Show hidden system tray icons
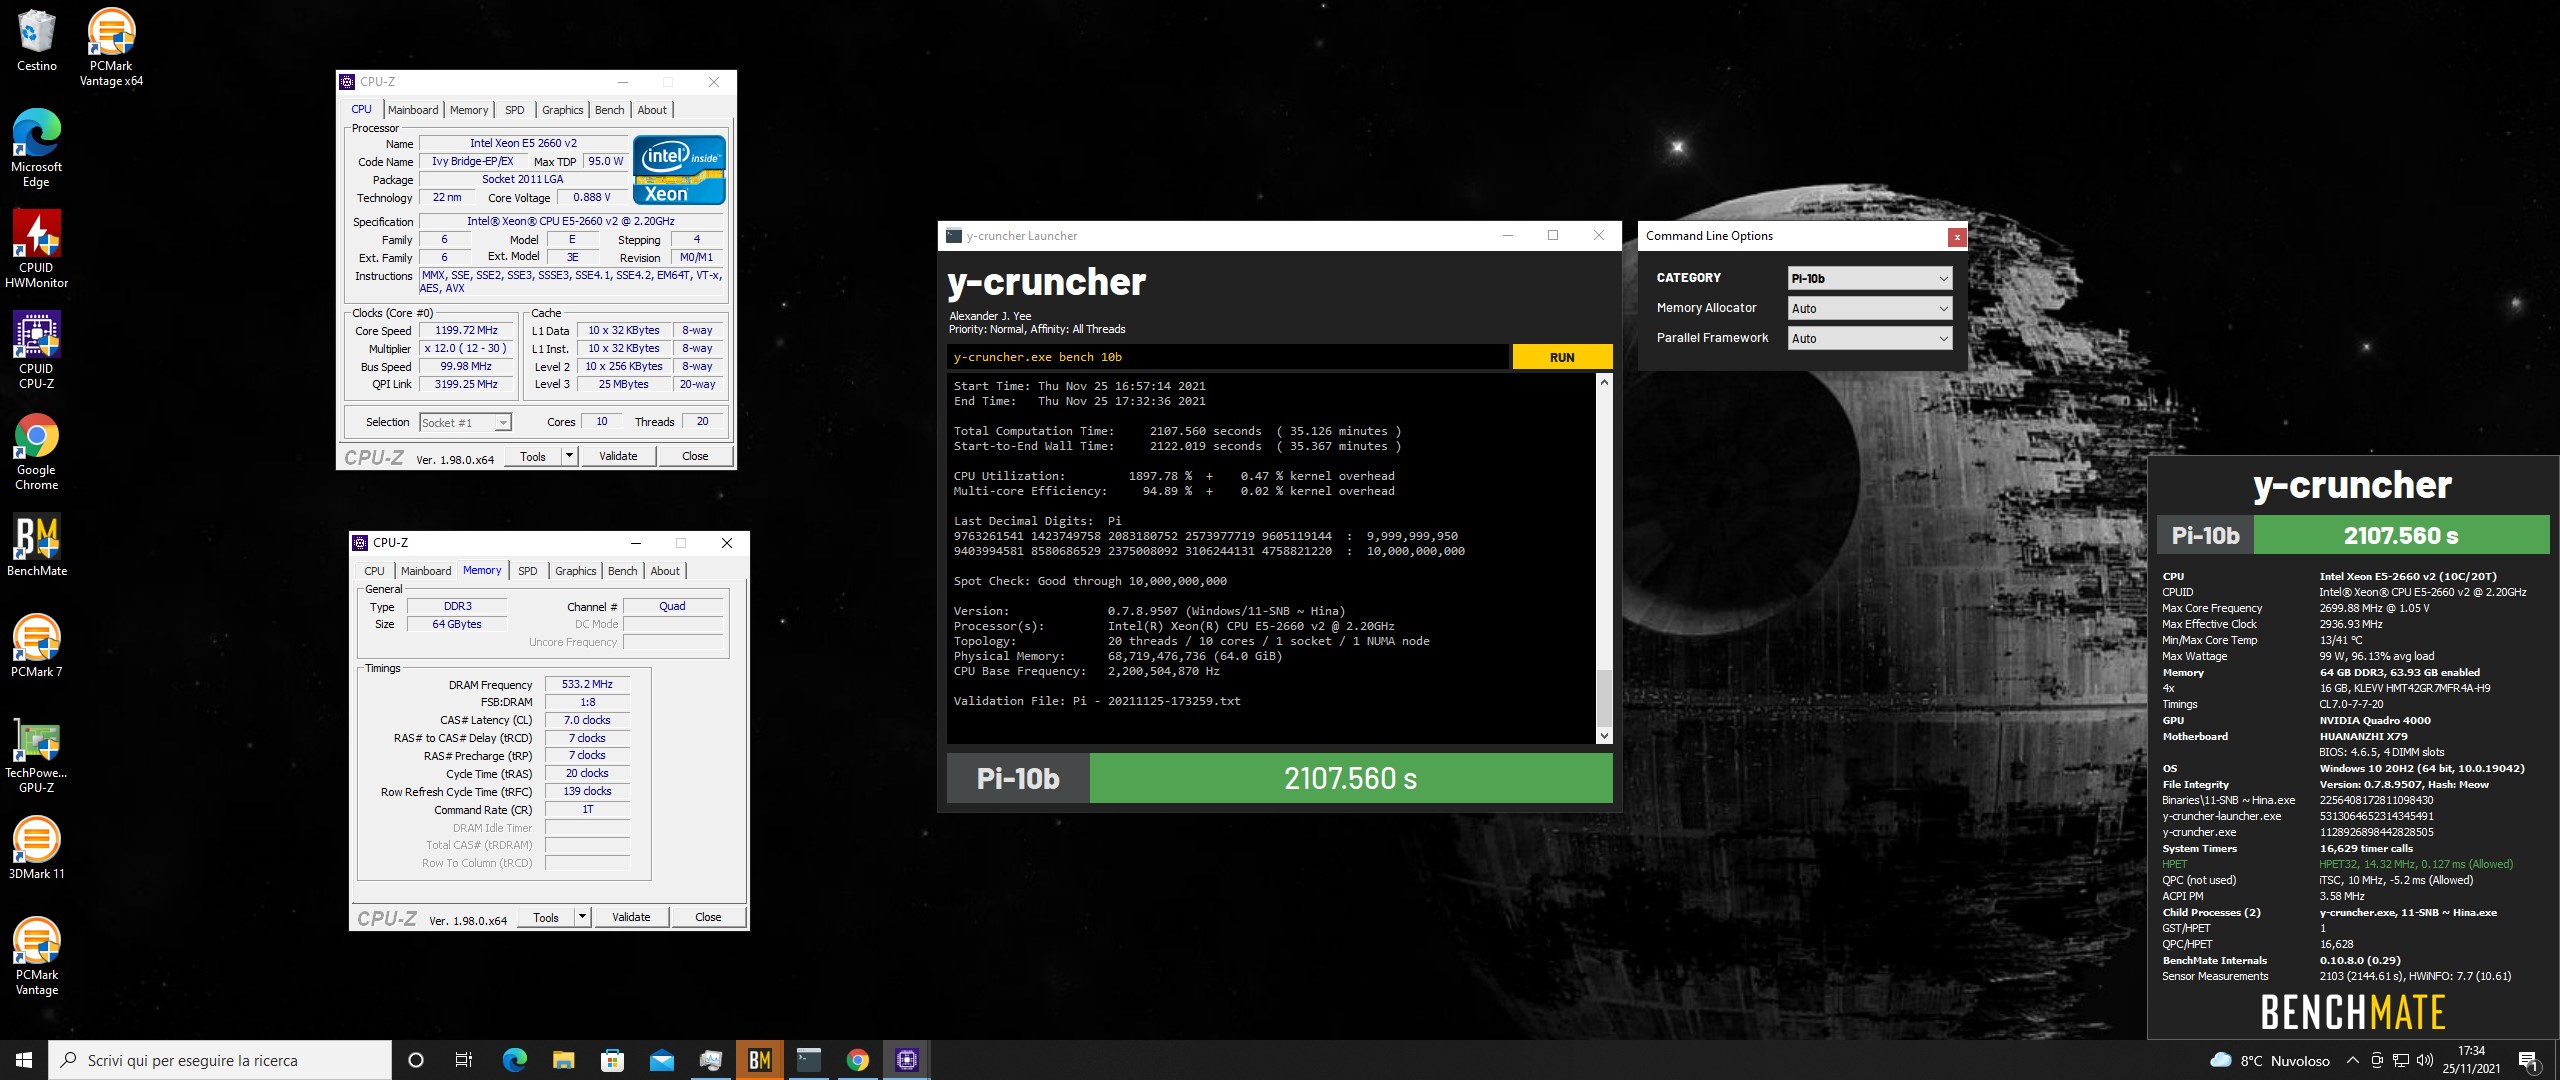 pos(2353,1060)
